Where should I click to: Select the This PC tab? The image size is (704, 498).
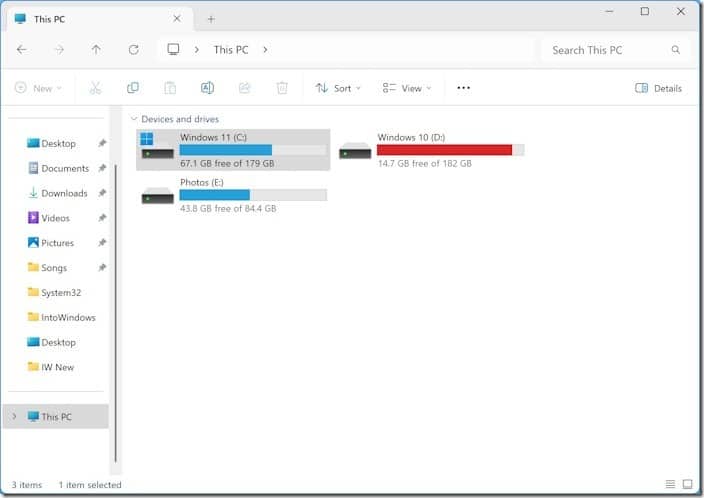point(100,19)
